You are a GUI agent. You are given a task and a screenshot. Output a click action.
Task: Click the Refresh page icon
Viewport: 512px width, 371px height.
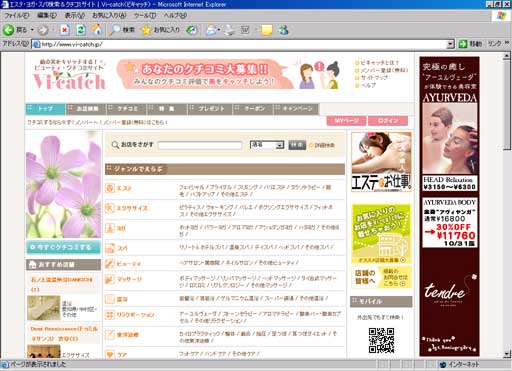click(81, 30)
